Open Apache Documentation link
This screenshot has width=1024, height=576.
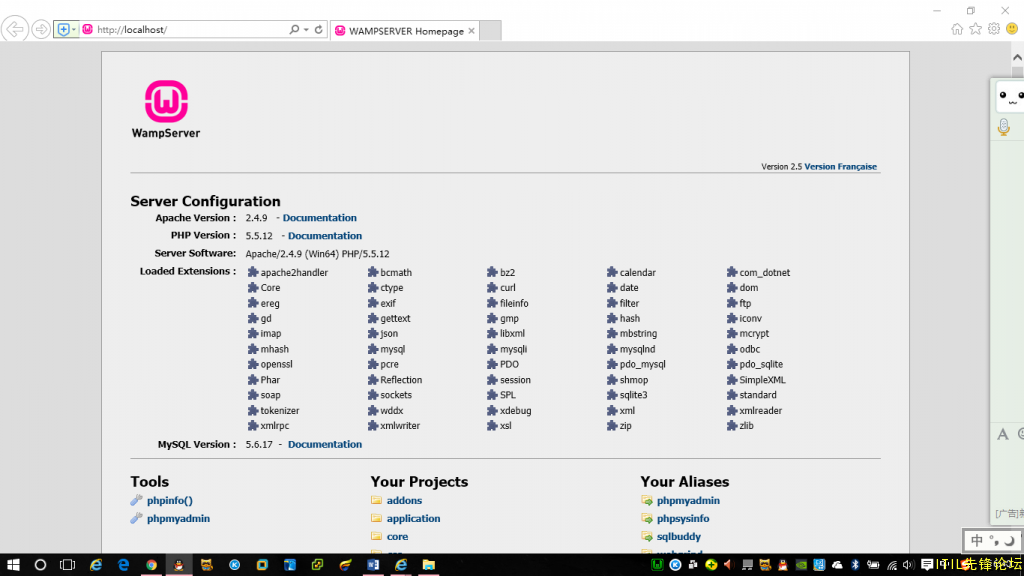click(x=319, y=217)
